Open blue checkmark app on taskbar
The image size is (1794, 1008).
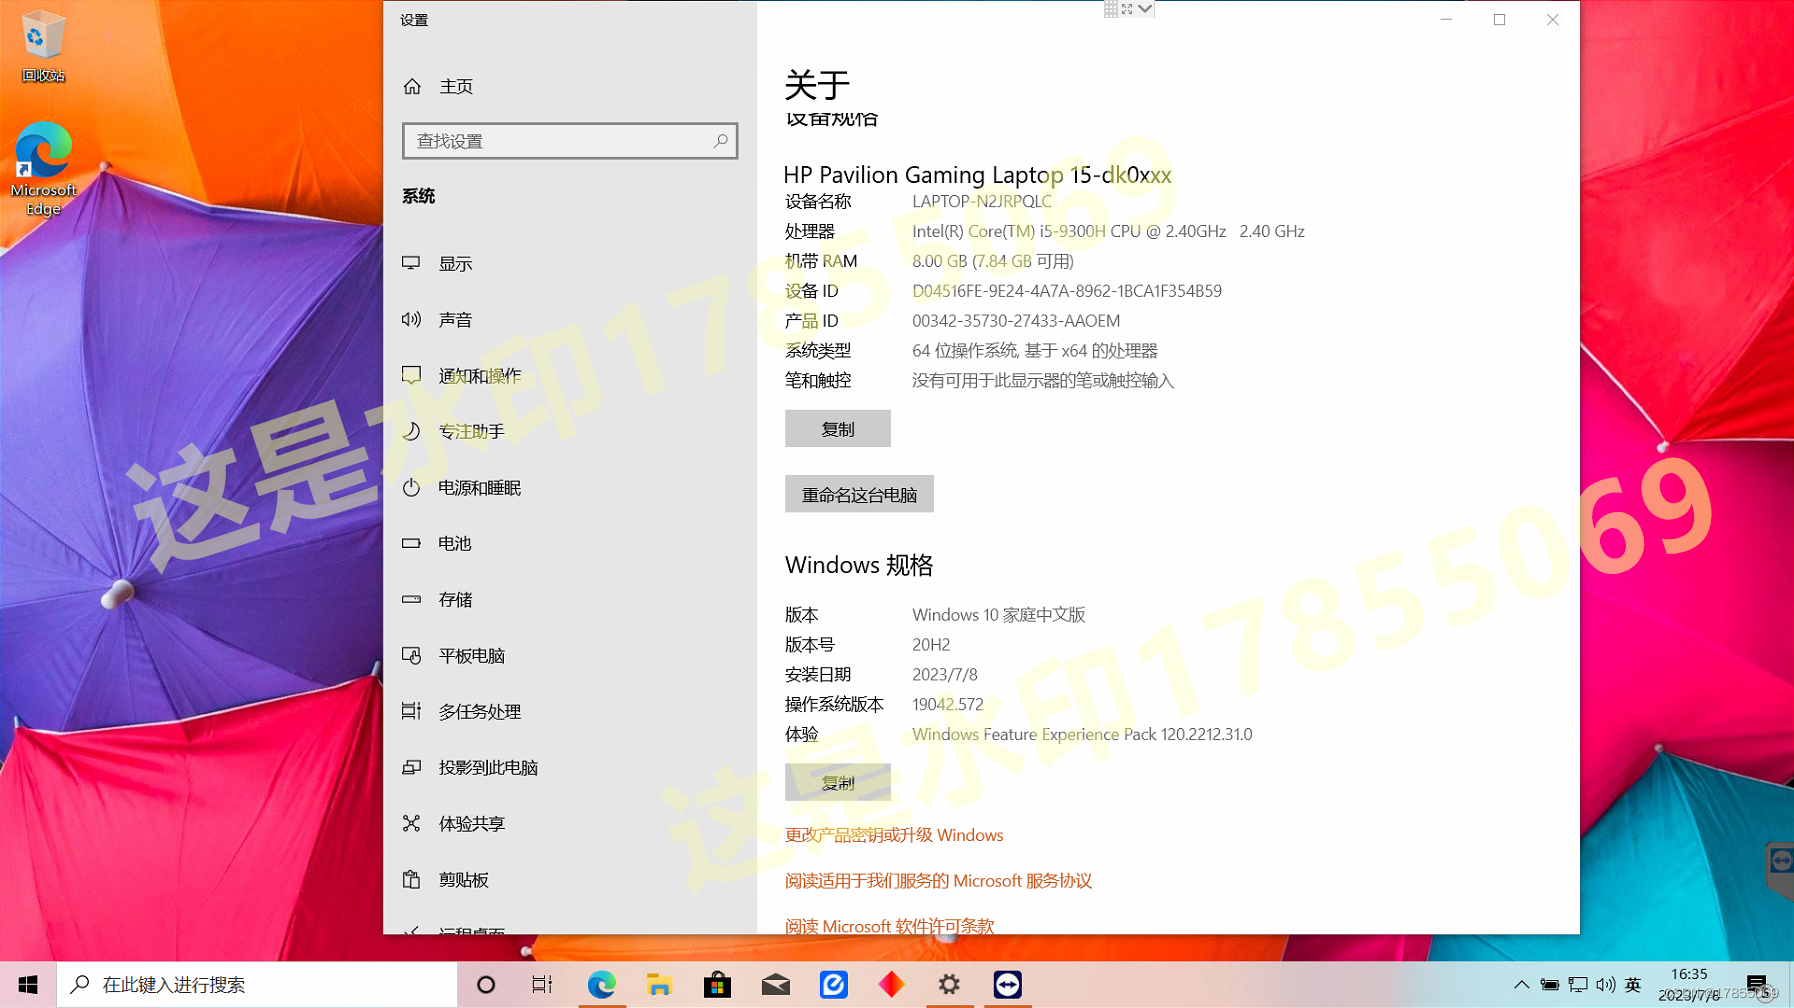833,985
